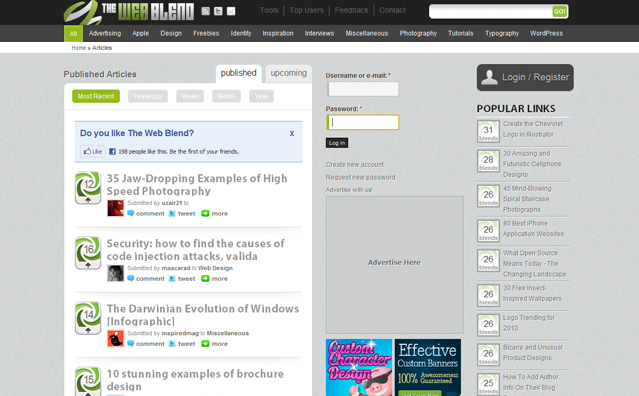The image size is (639, 396).
Task: Show more for the Darwinian Evolution article
Action: [215, 344]
